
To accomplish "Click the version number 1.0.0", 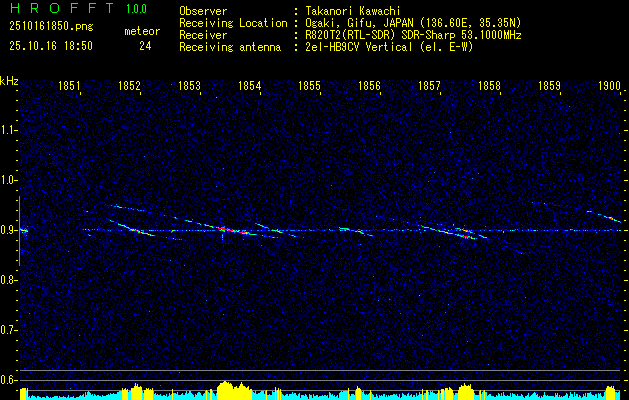I will click(x=136, y=8).
